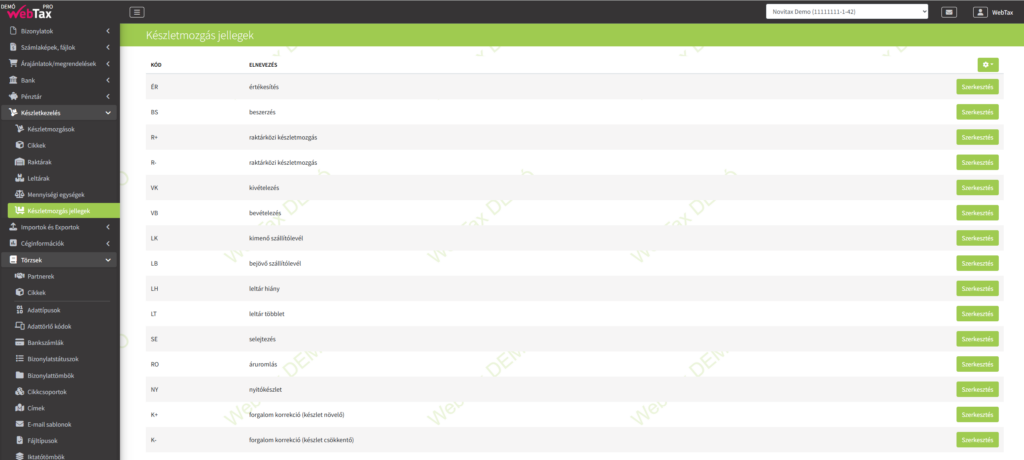Select Mennyiségi egységek menu item
Viewport: 1024px width, 460px height.
(x=56, y=194)
